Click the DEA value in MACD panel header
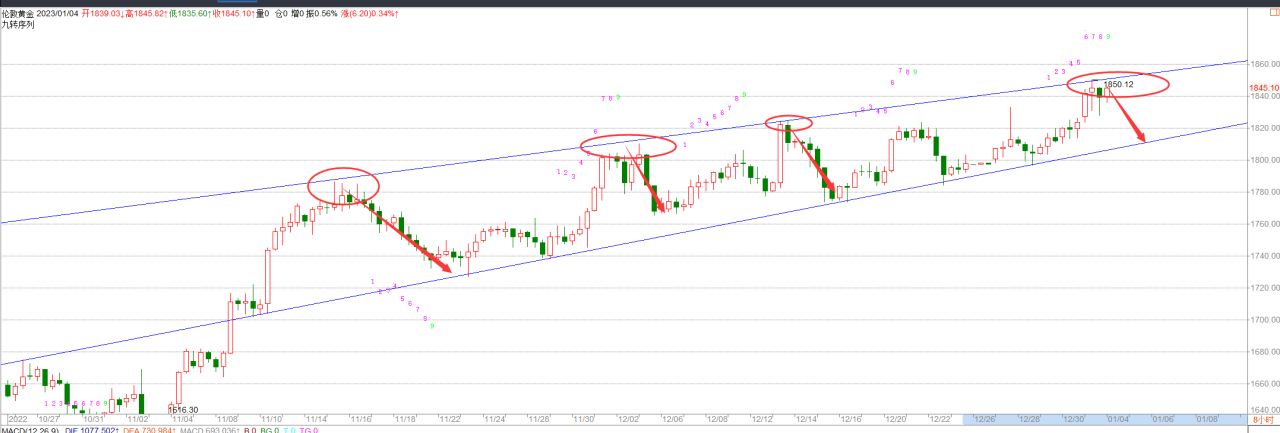 (x=150, y=429)
